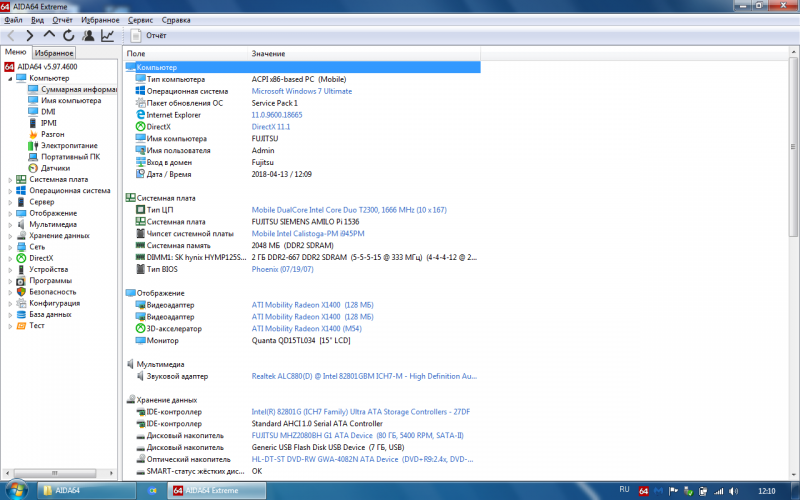Select the Системная память row
The image size is (800, 500).
302,245
